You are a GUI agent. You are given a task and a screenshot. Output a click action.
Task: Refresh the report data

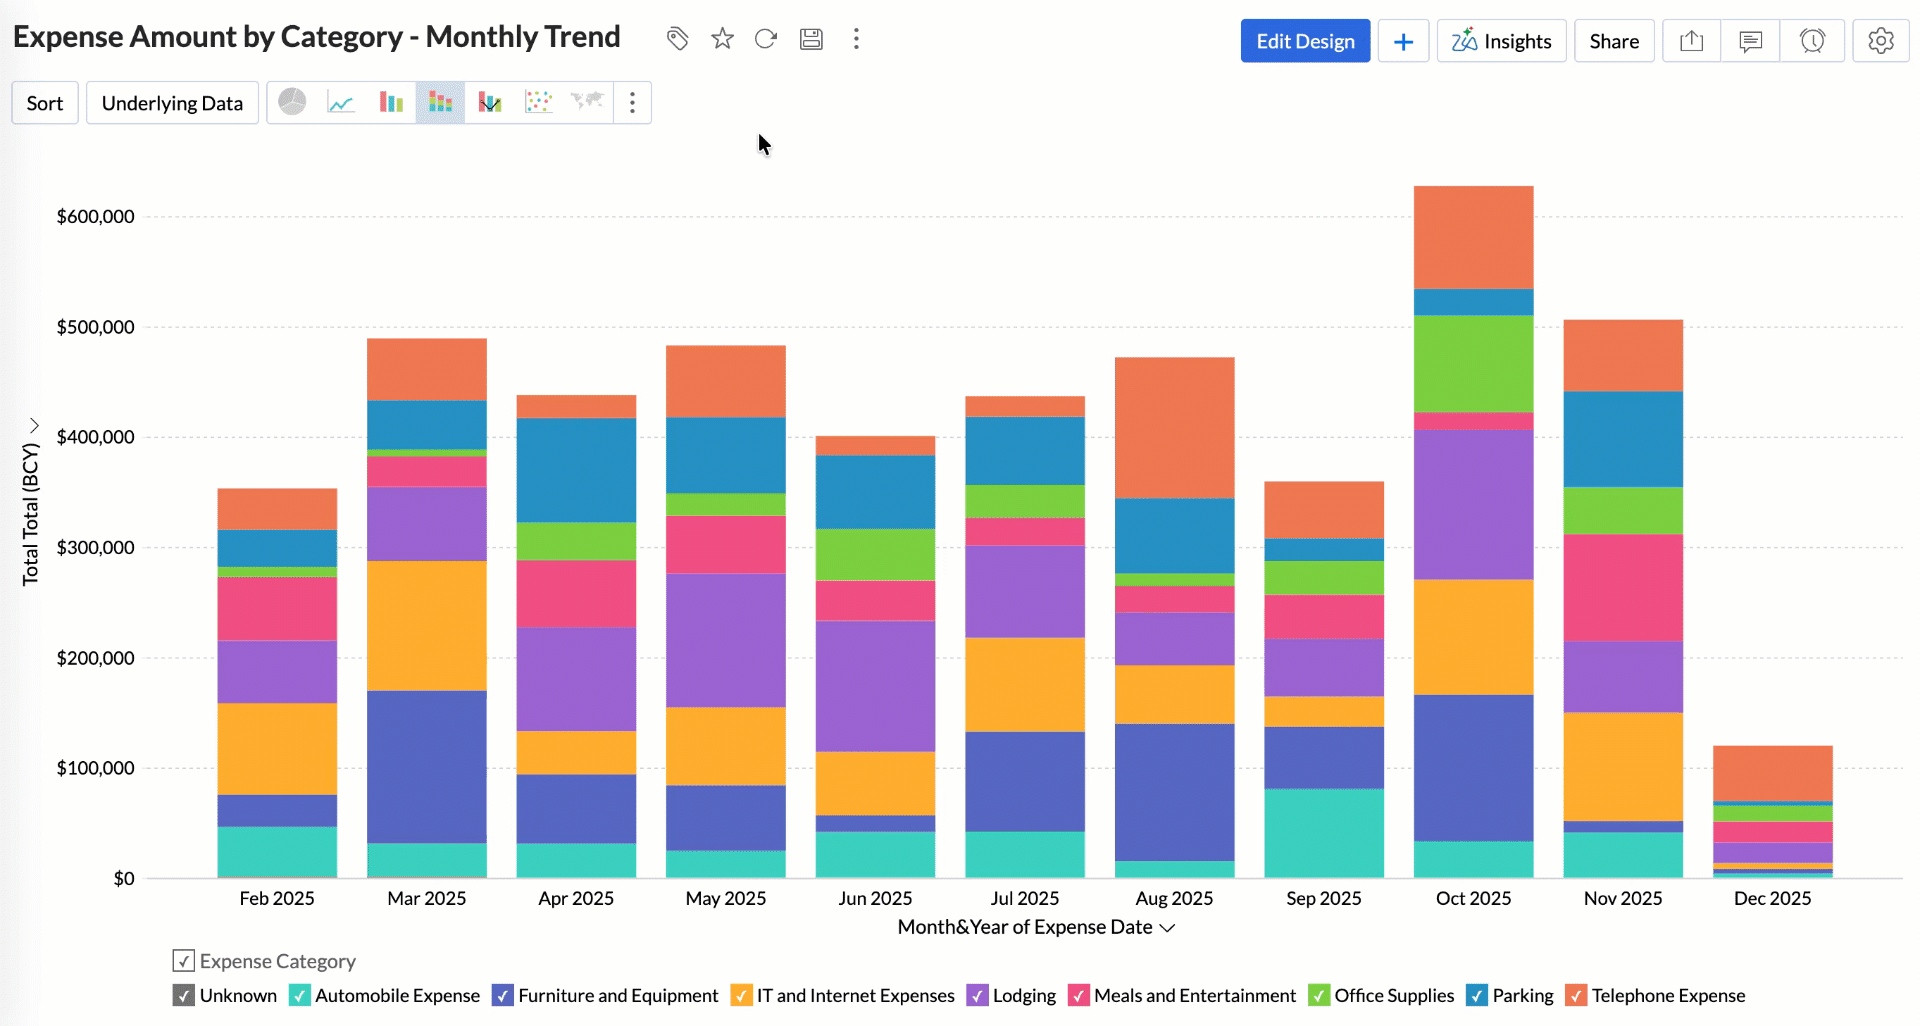(766, 39)
